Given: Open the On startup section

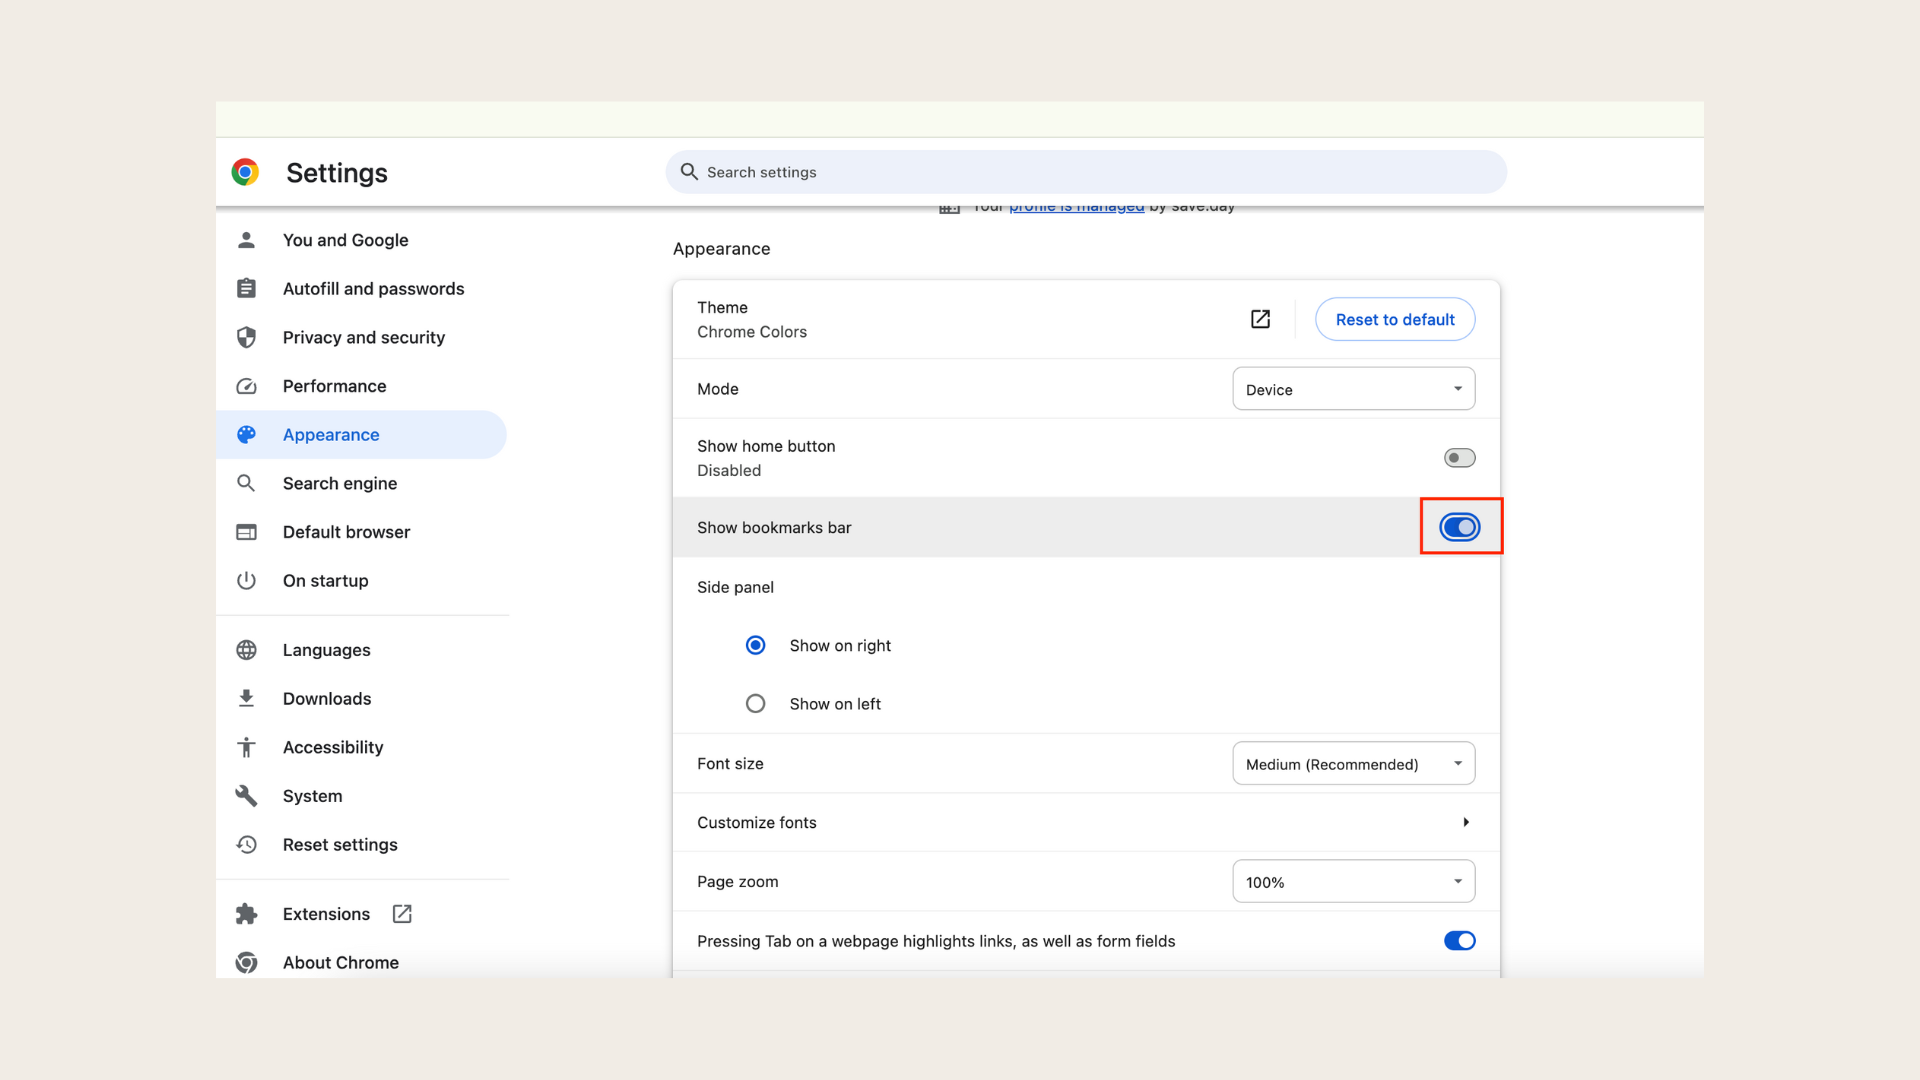Looking at the screenshot, I should pyautogui.click(x=325, y=580).
